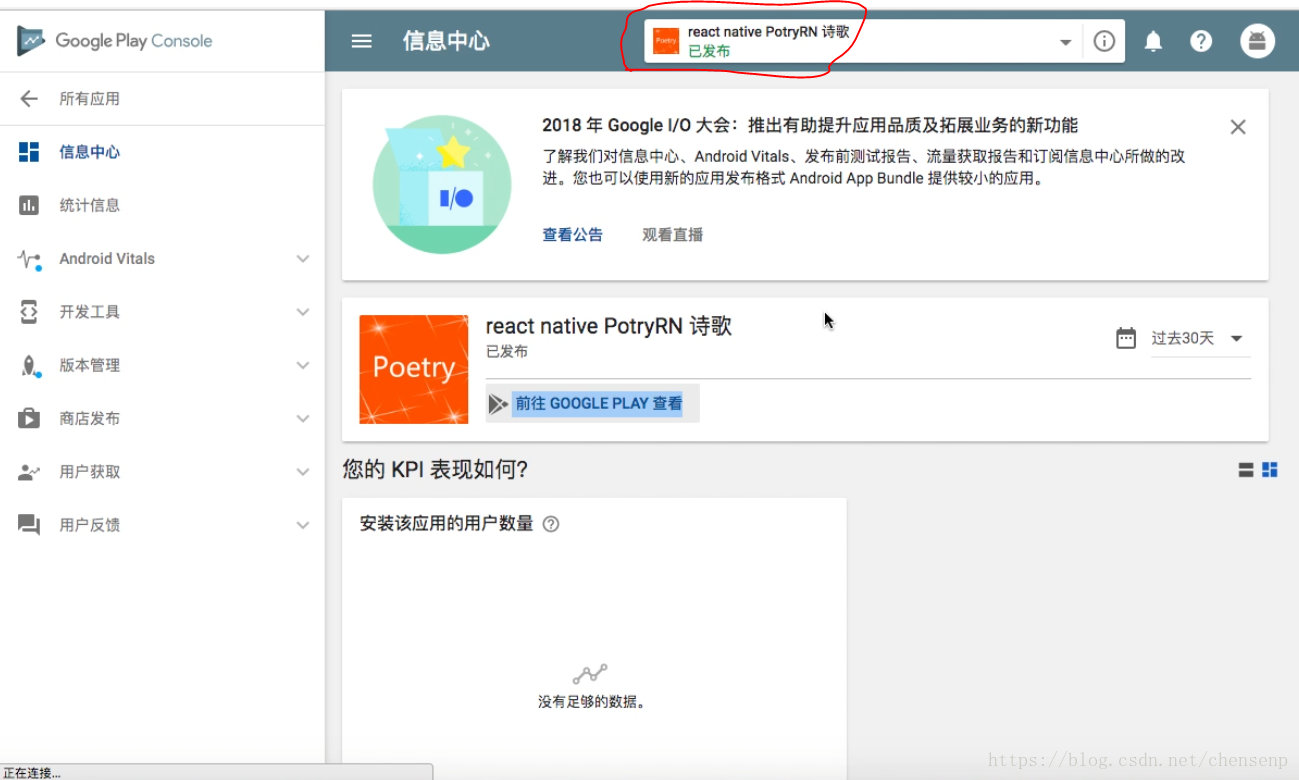Screen dimensions: 1299x780
Task: Click the Google I/O illustration
Action: tap(442, 184)
